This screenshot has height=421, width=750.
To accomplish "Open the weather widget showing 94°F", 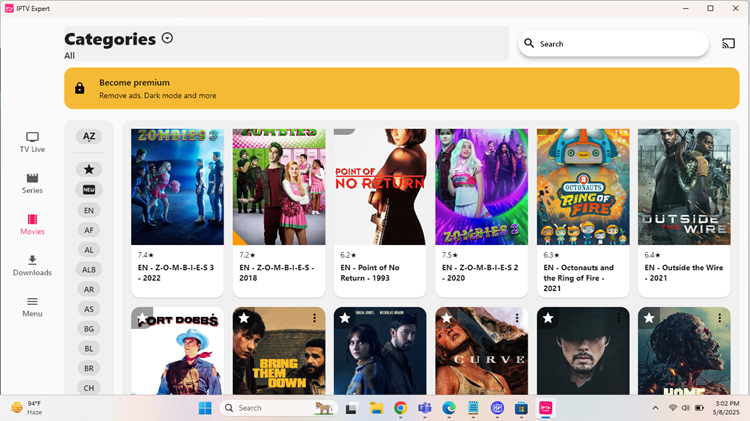I will [x=27, y=408].
